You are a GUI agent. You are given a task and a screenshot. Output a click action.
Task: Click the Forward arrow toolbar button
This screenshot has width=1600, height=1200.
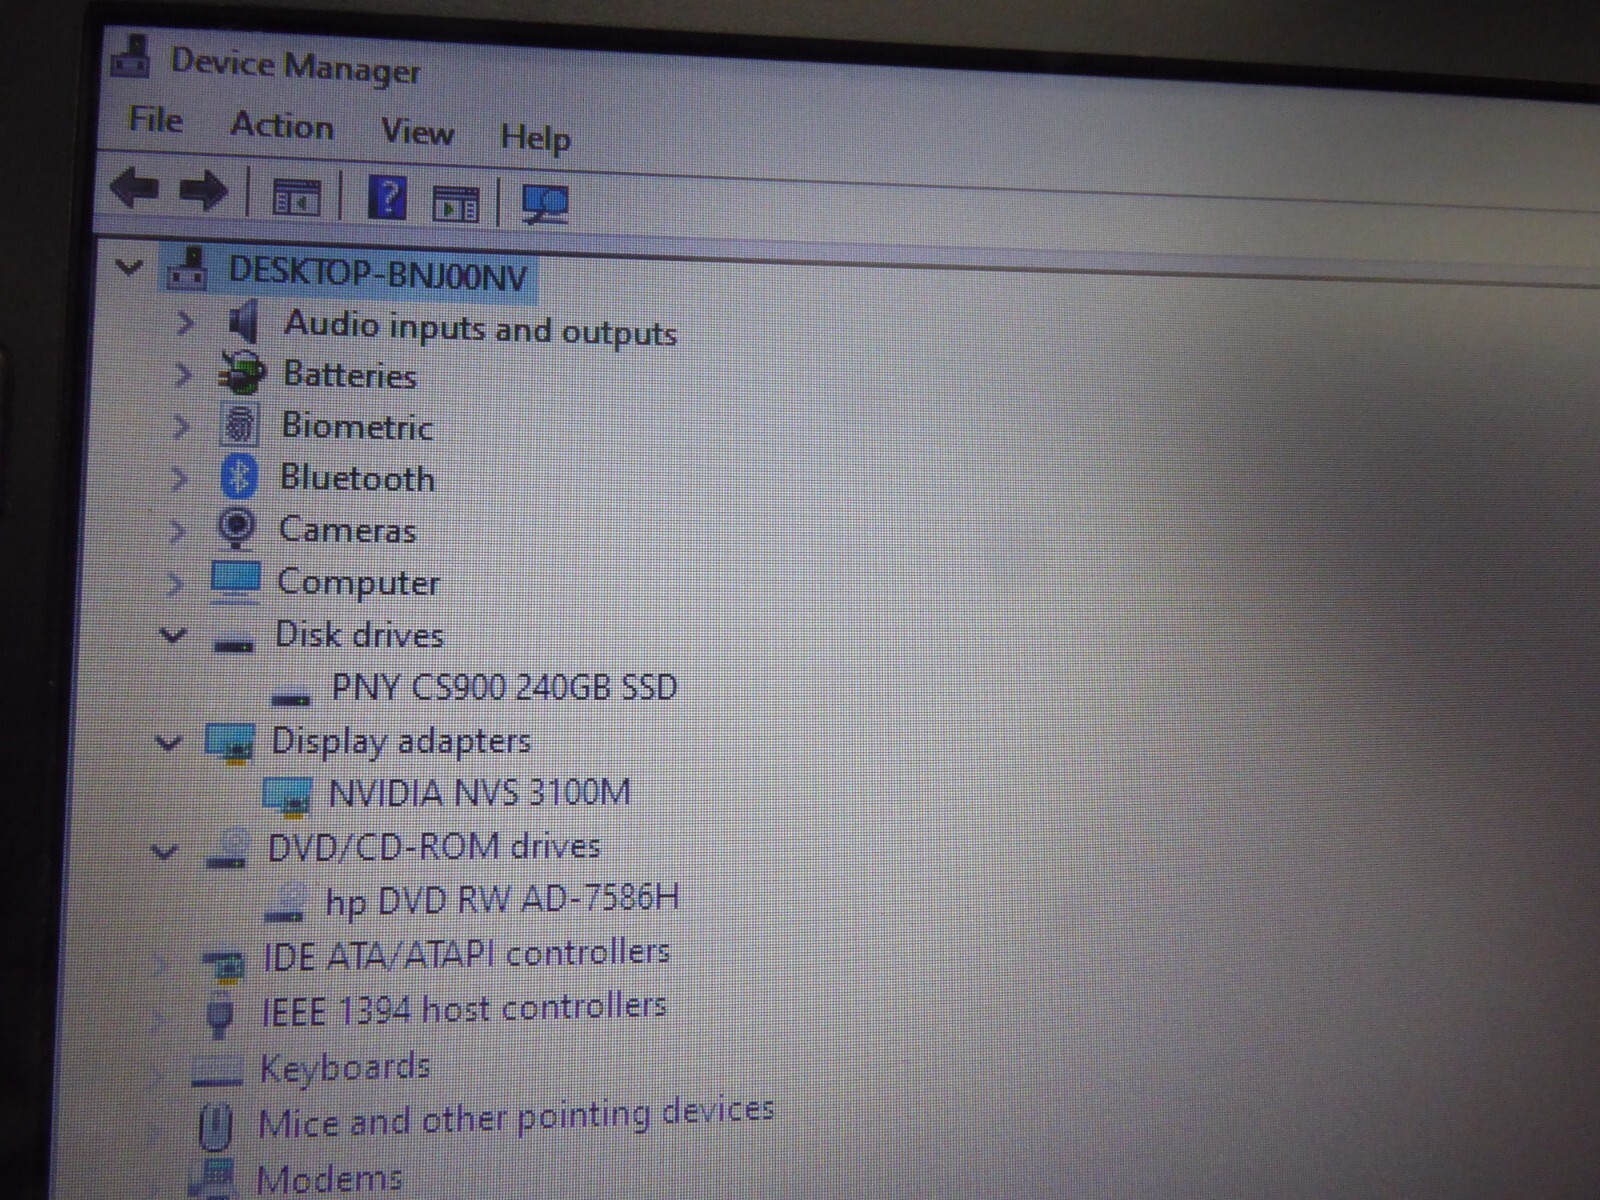203,190
